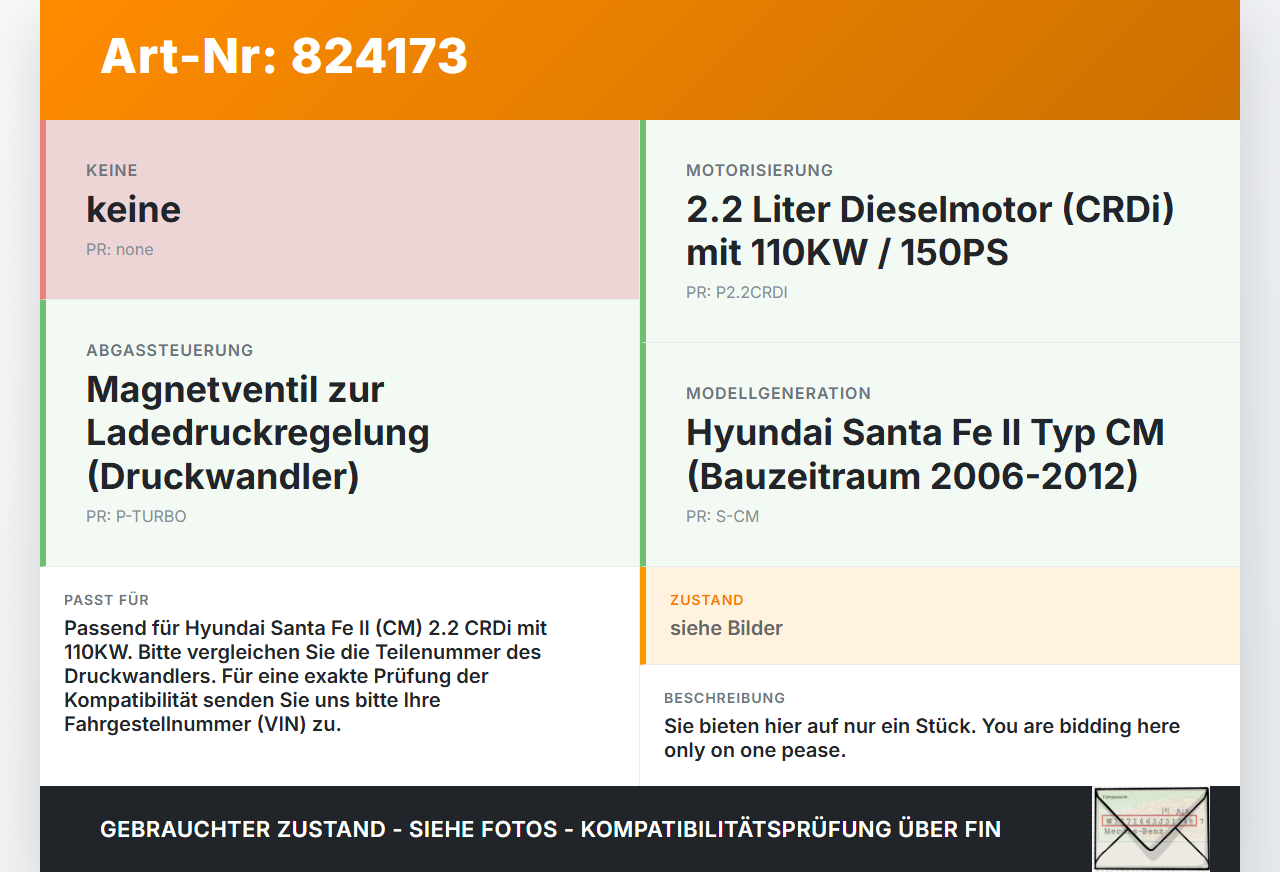Screen dimensions: 1280x872
Task: Select the Magnetventil zur Ladedruckregelung heading
Action: pyautogui.click(x=258, y=432)
